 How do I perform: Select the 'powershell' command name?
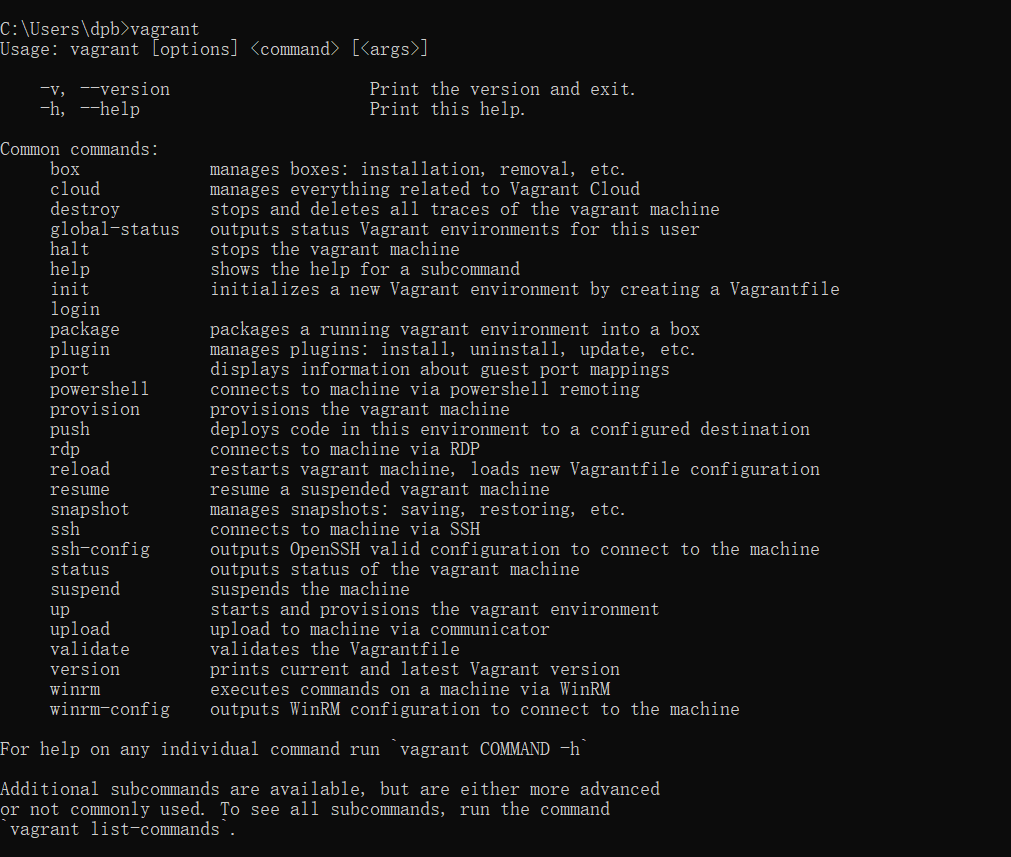[99, 389]
